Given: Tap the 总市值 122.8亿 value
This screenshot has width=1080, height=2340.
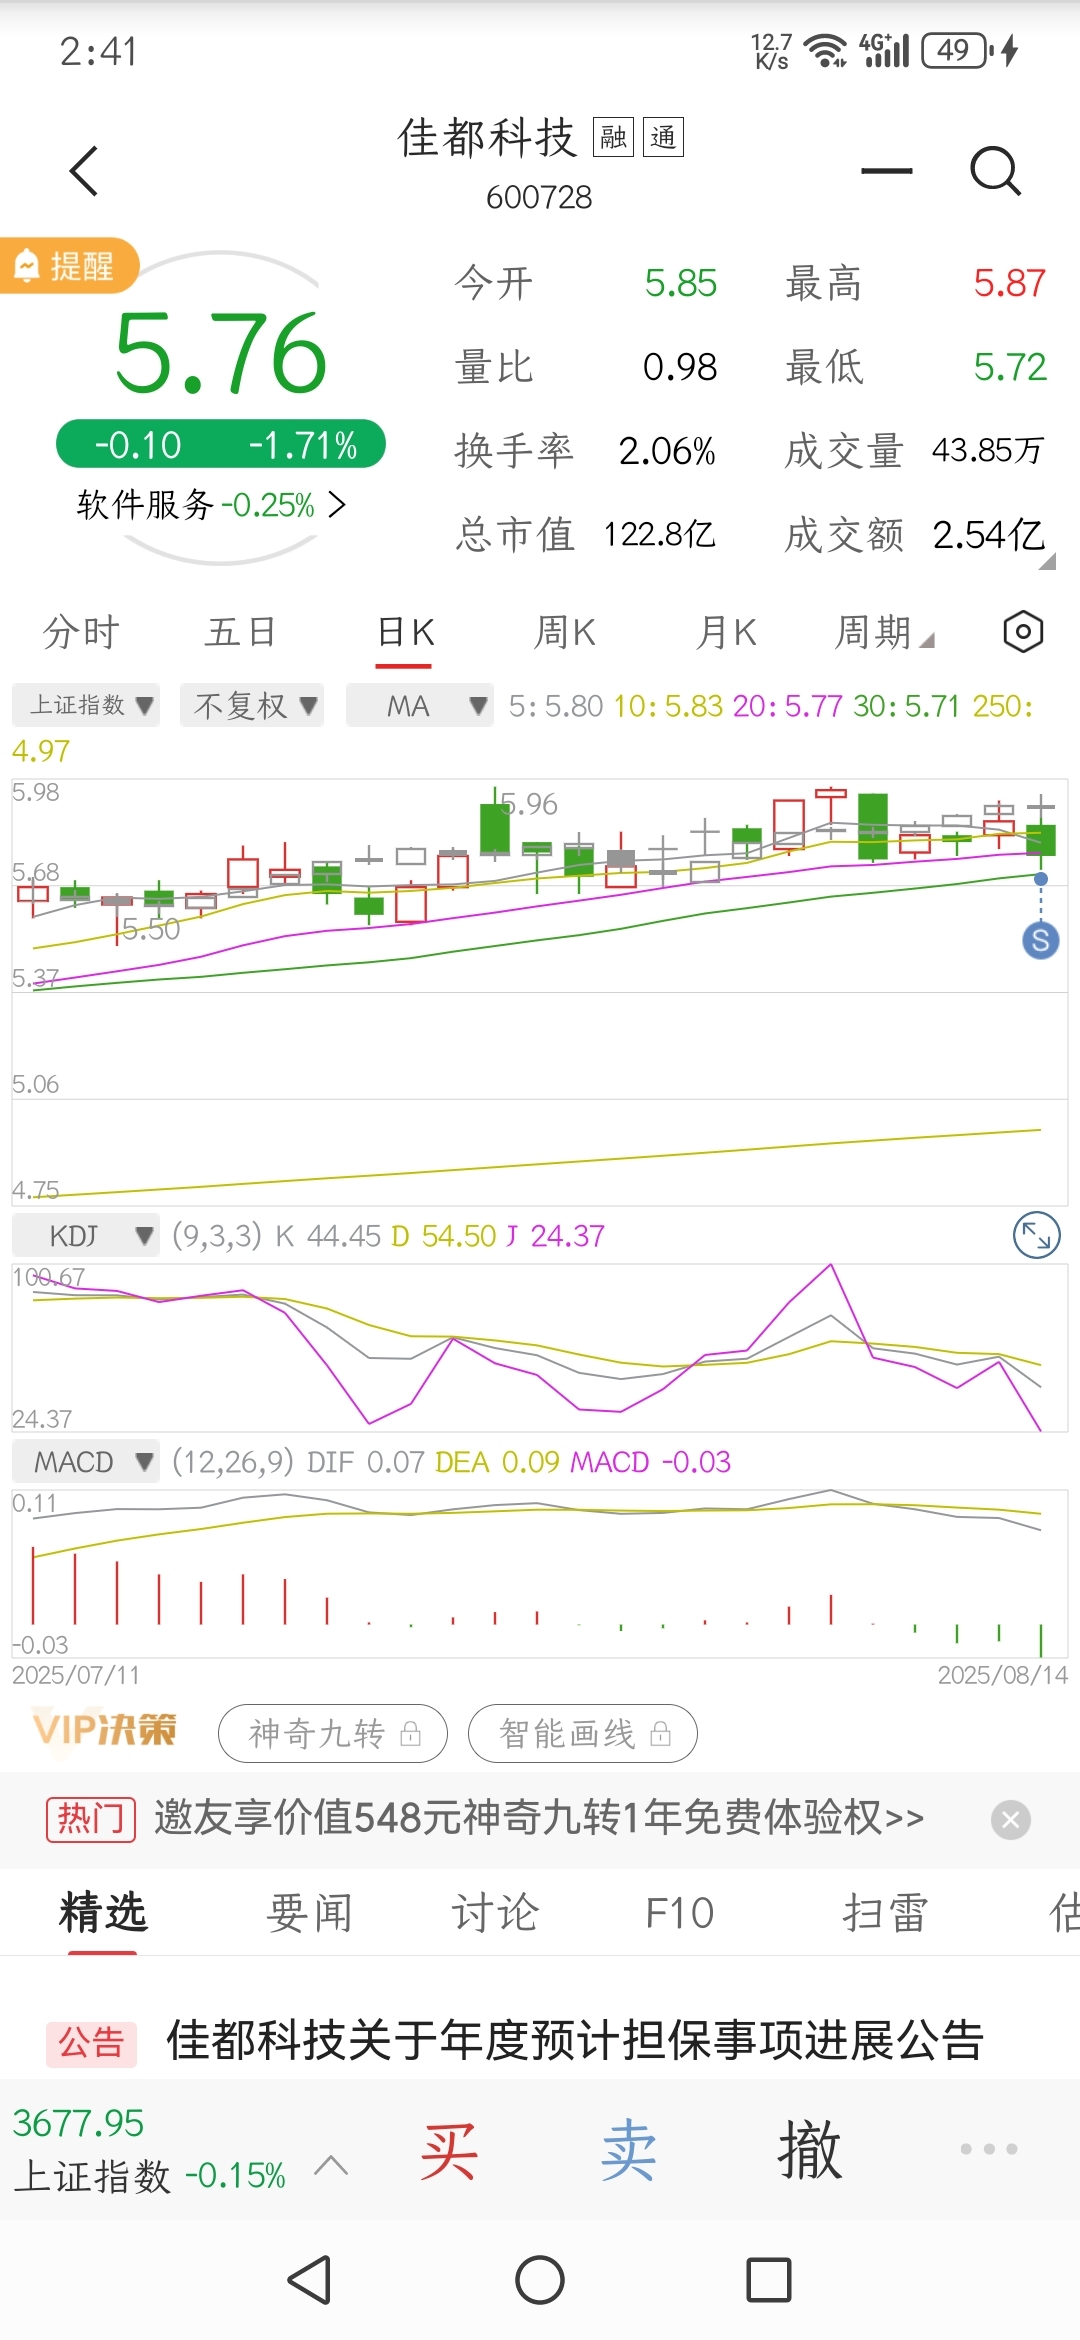Looking at the screenshot, I should tap(660, 534).
